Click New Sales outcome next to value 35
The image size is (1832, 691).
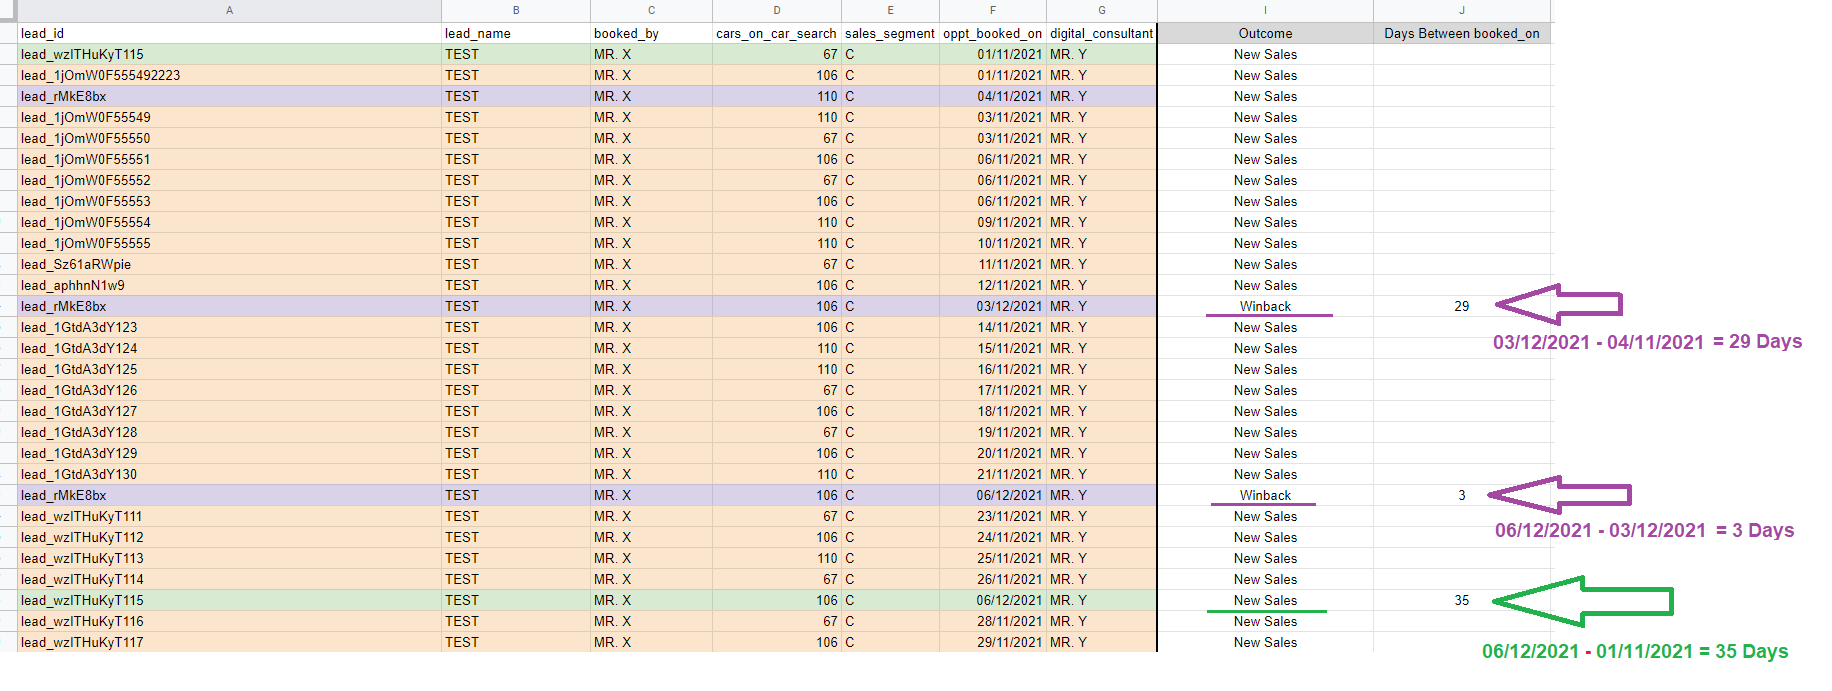coord(1265,600)
